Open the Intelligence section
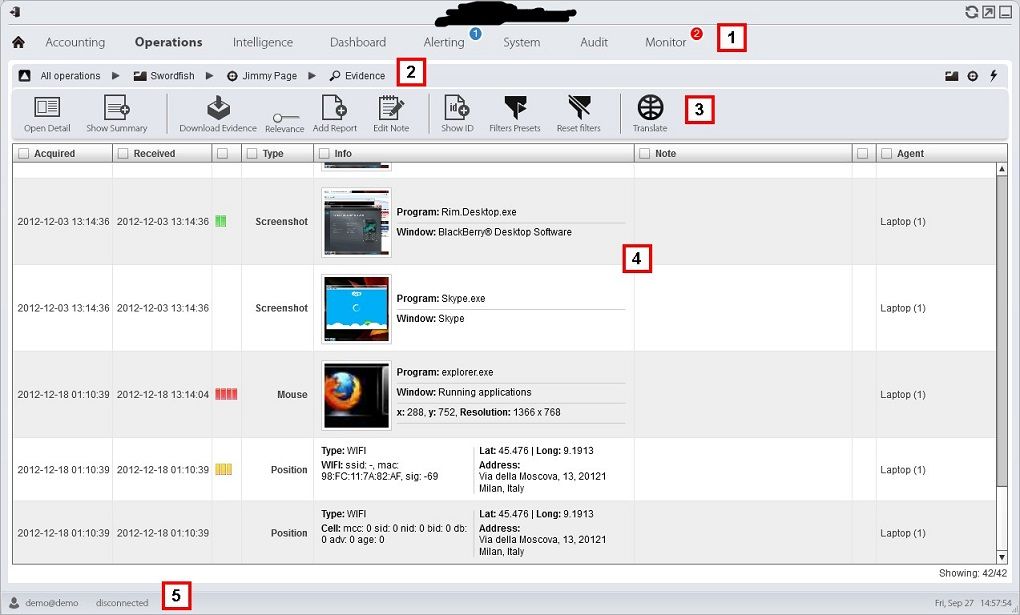Screen dimensions: 1020x615 click(263, 42)
